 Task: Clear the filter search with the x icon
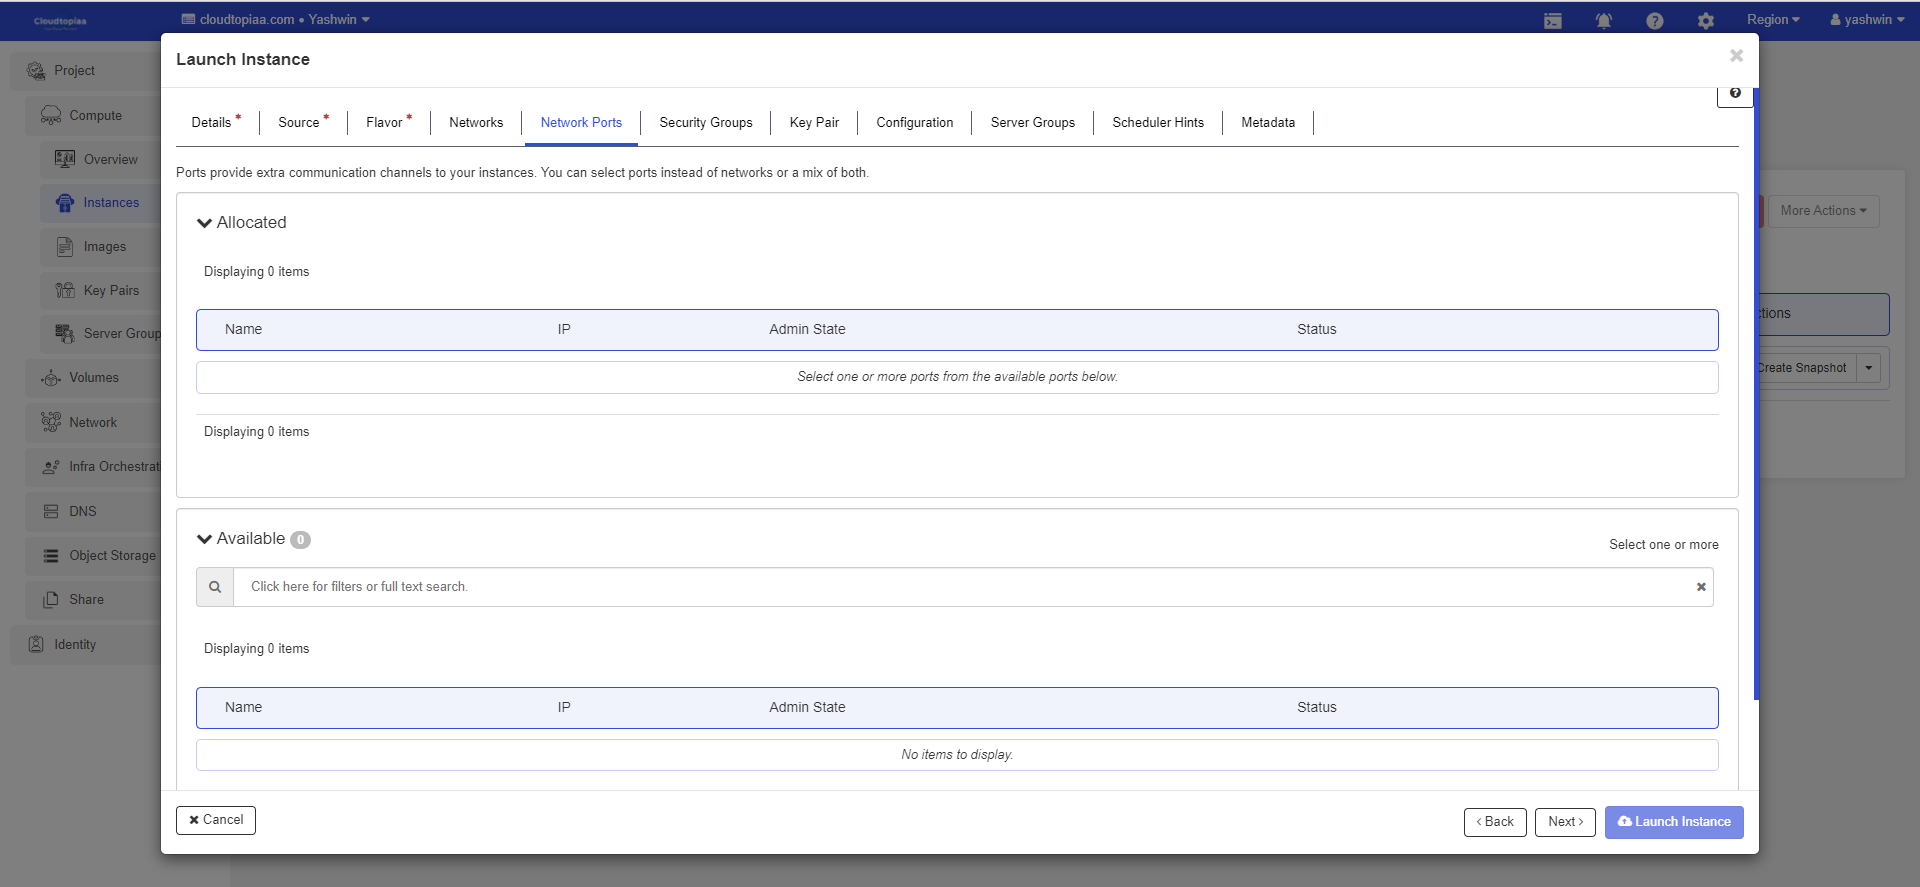pyautogui.click(x=1700, y=587)
